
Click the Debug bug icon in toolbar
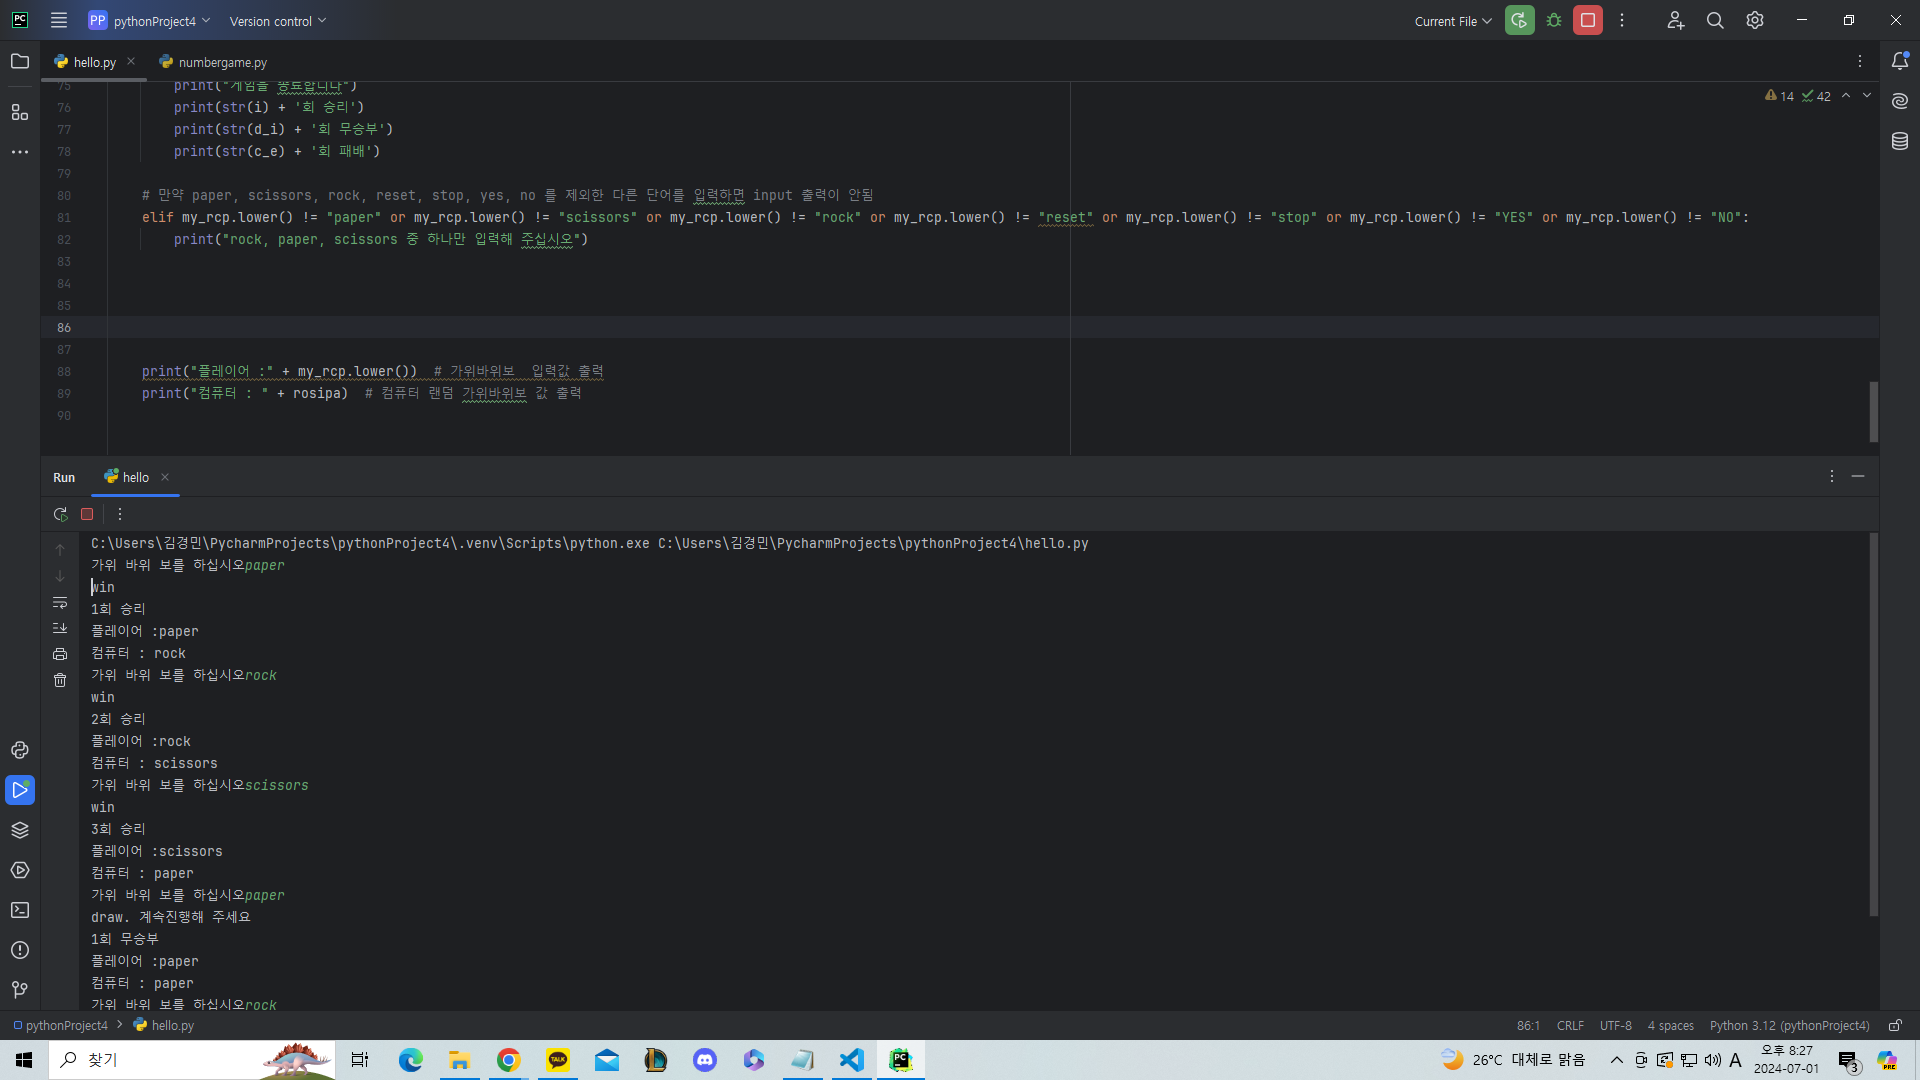[1554, 21]
